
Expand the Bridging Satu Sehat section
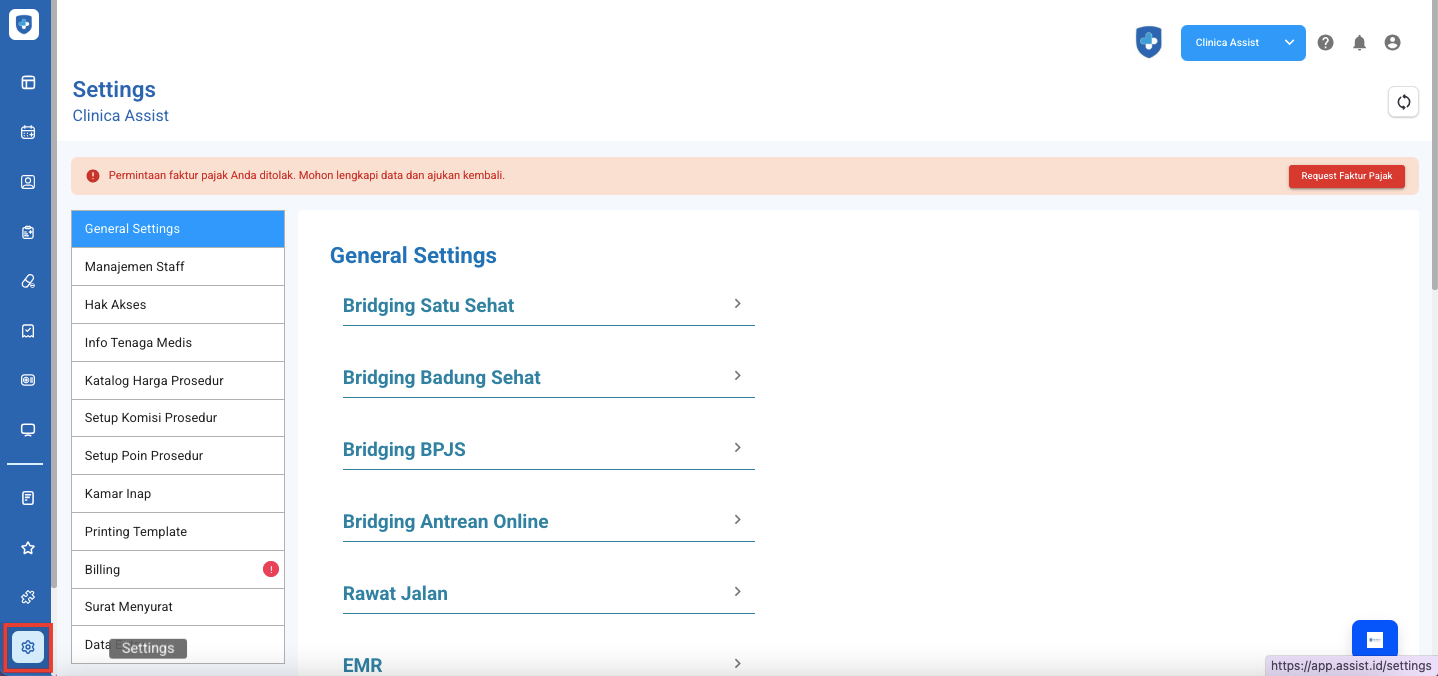tap(547, 305)
